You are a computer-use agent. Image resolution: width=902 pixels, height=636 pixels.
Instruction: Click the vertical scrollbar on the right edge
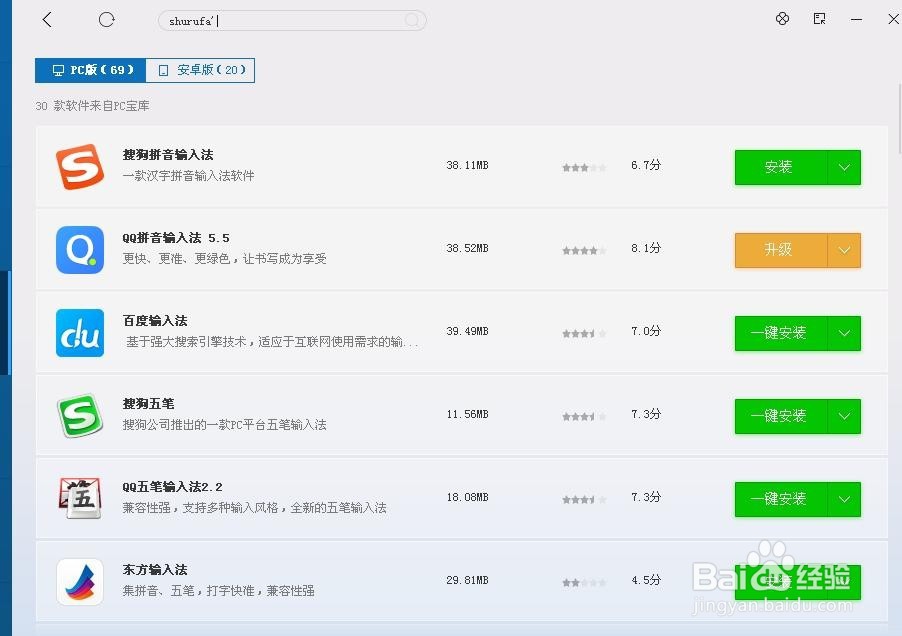point(899,118)
